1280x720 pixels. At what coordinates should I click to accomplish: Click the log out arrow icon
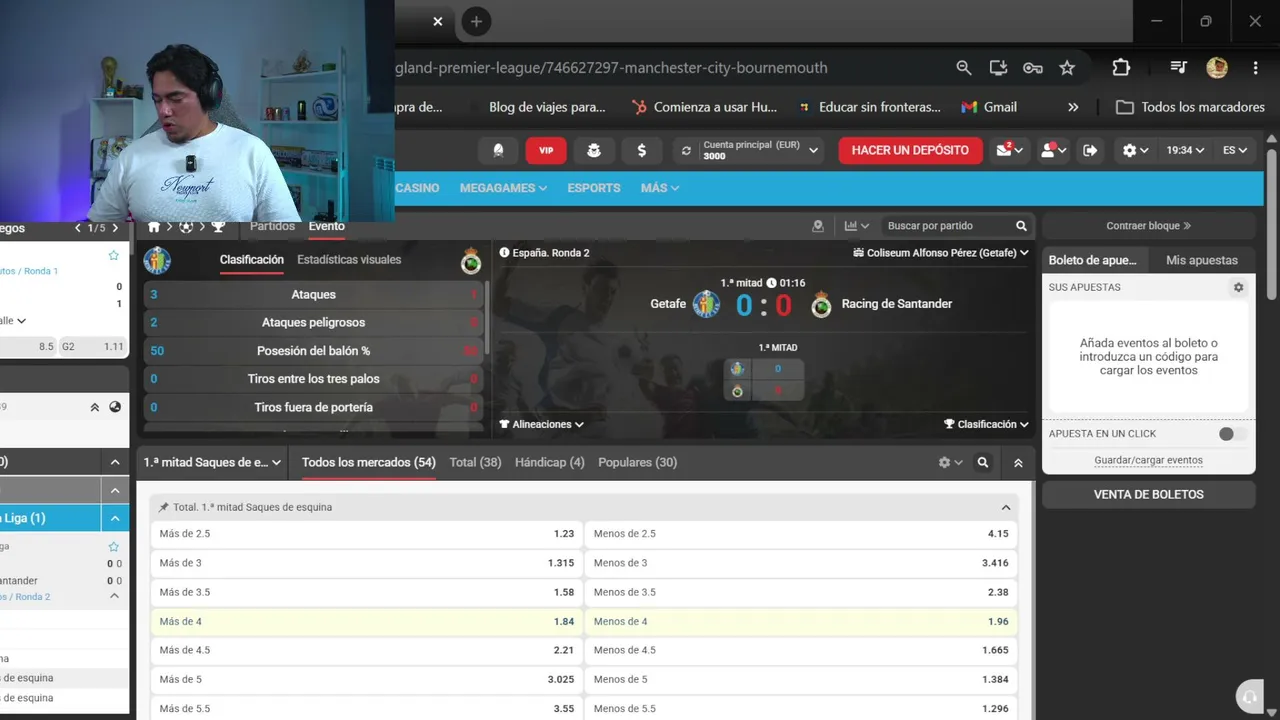[1090, 150]
